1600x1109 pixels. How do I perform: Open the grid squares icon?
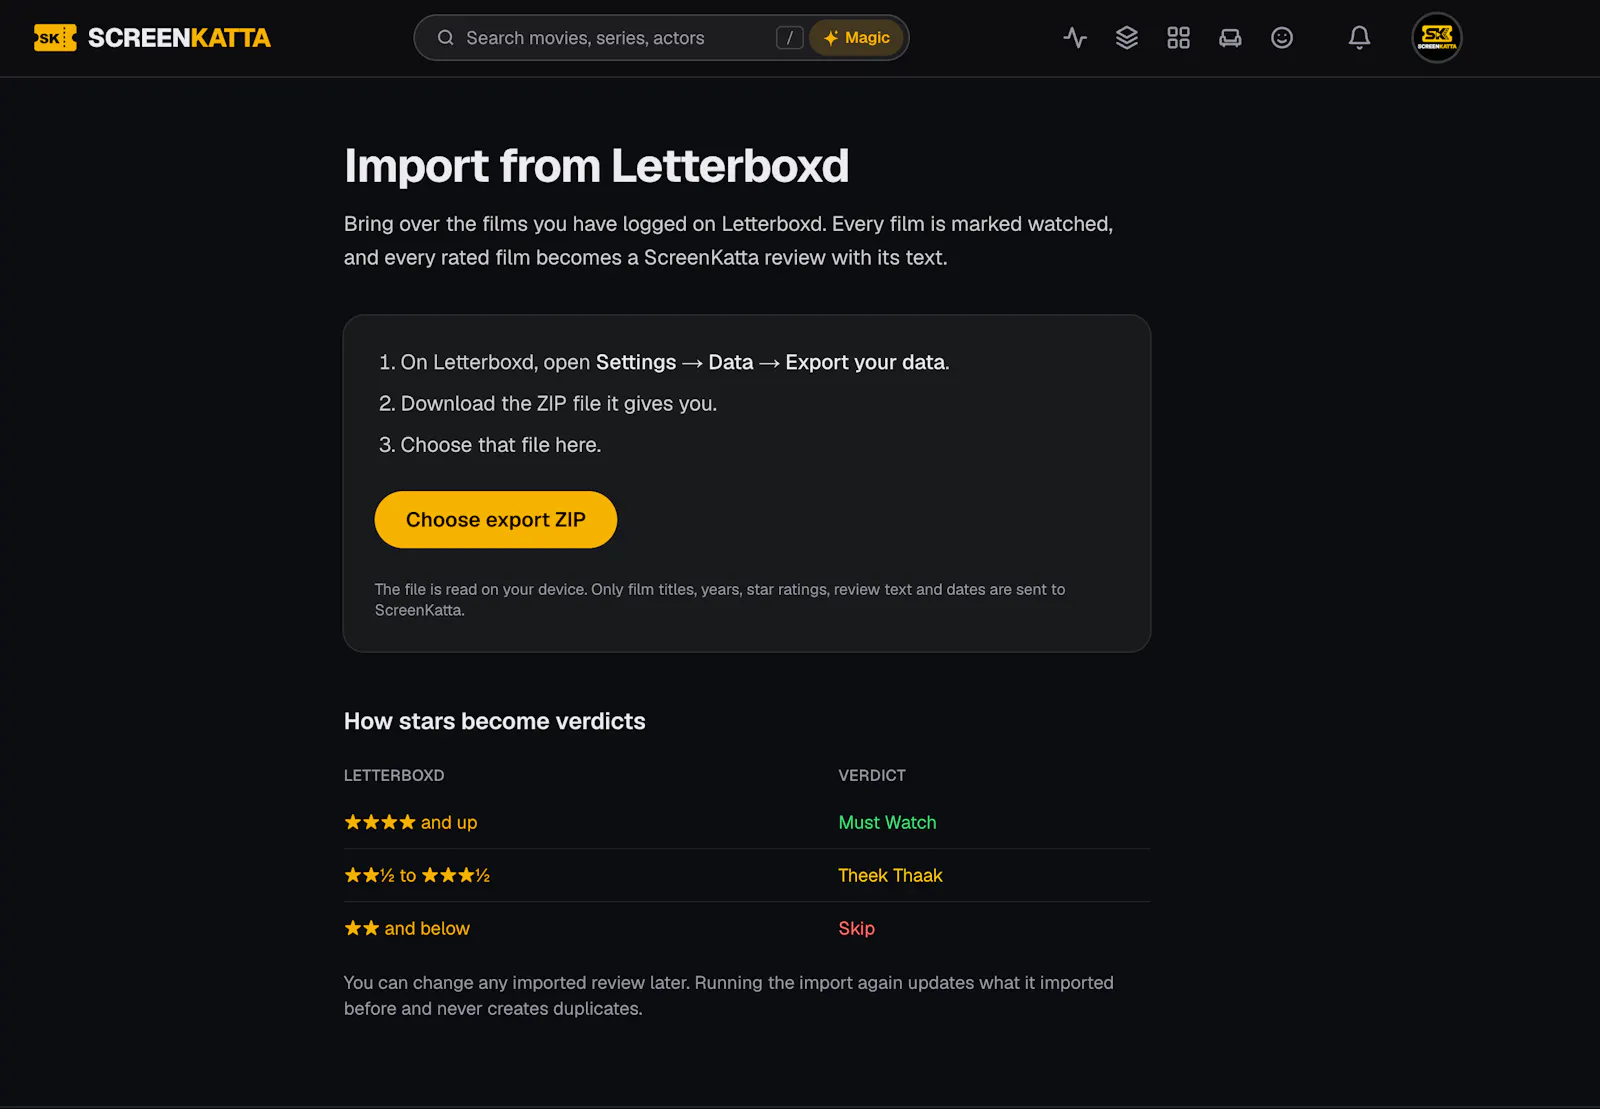tap(1179, 38)
